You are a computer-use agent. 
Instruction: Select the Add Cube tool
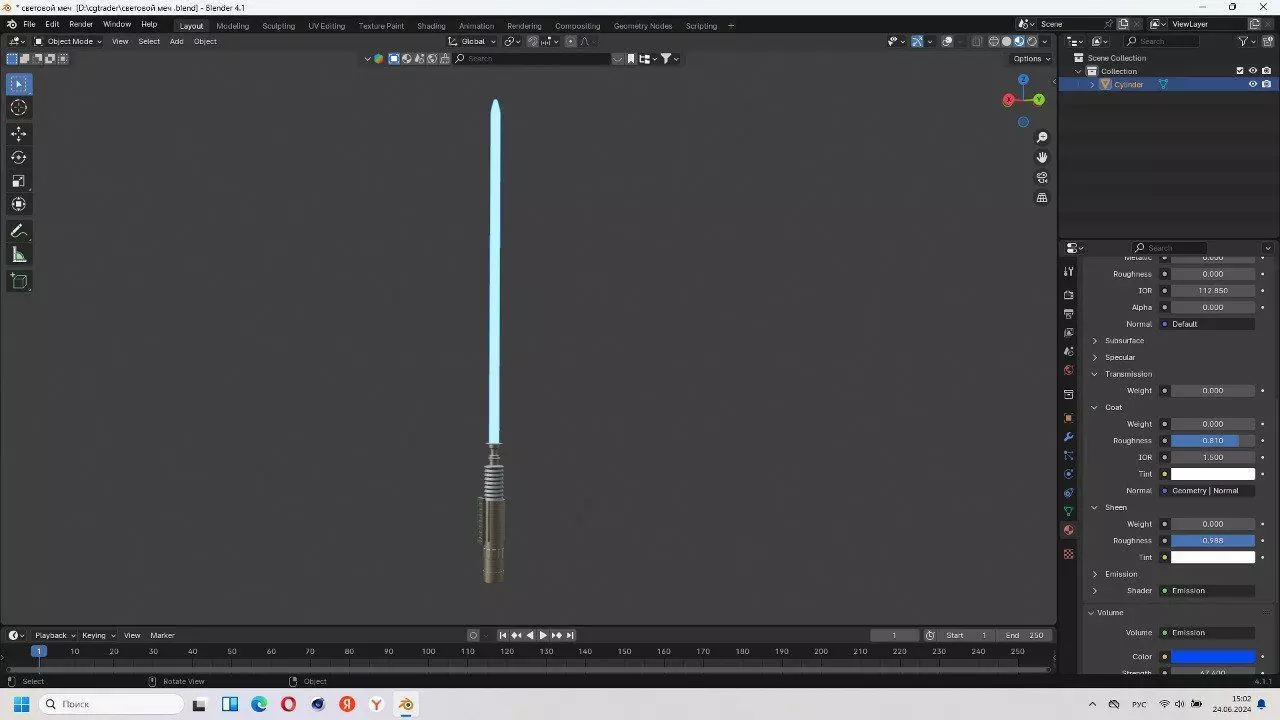pyautogui.click(x=19, y=281)
